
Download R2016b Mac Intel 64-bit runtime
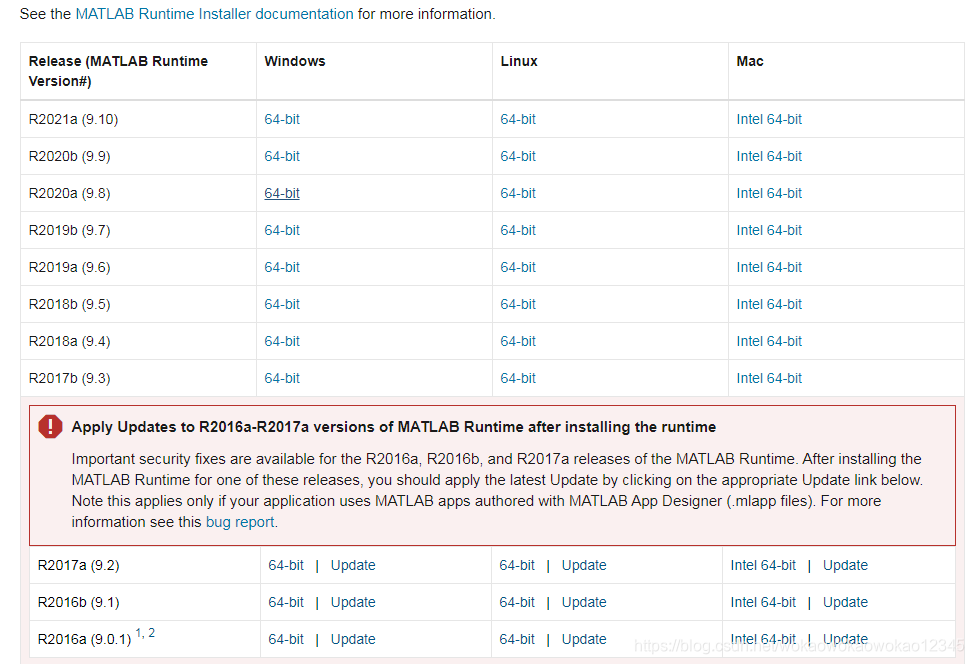click(x=763, y=603)
